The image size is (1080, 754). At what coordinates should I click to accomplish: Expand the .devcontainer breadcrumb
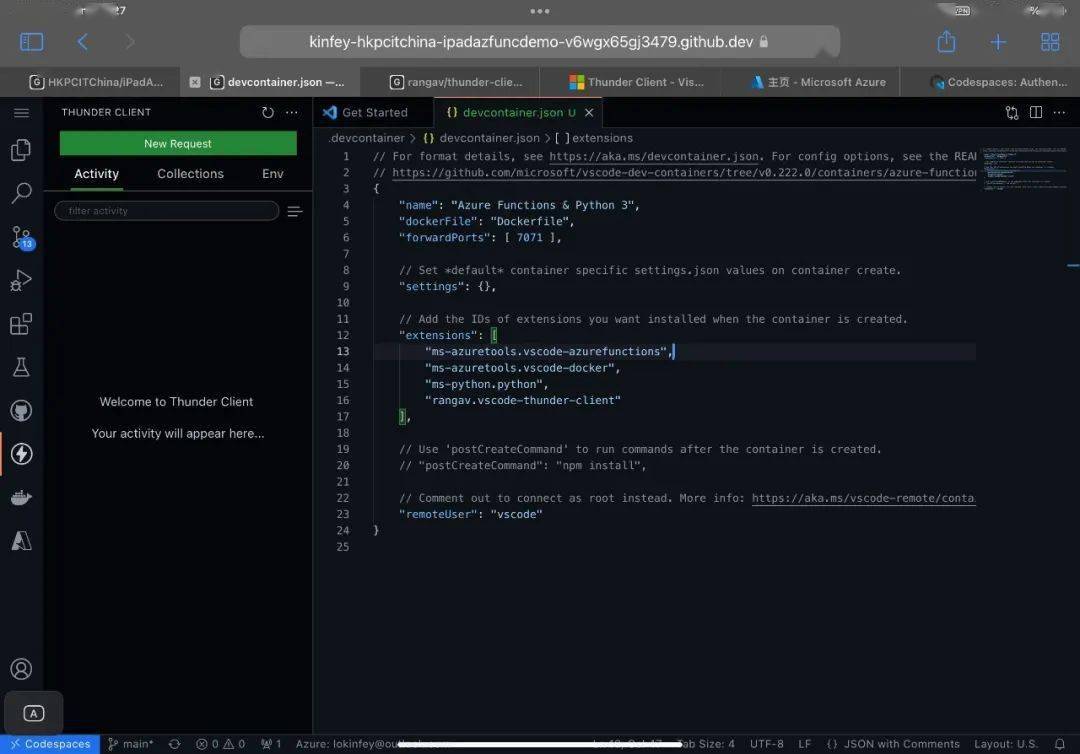[365, 138]
